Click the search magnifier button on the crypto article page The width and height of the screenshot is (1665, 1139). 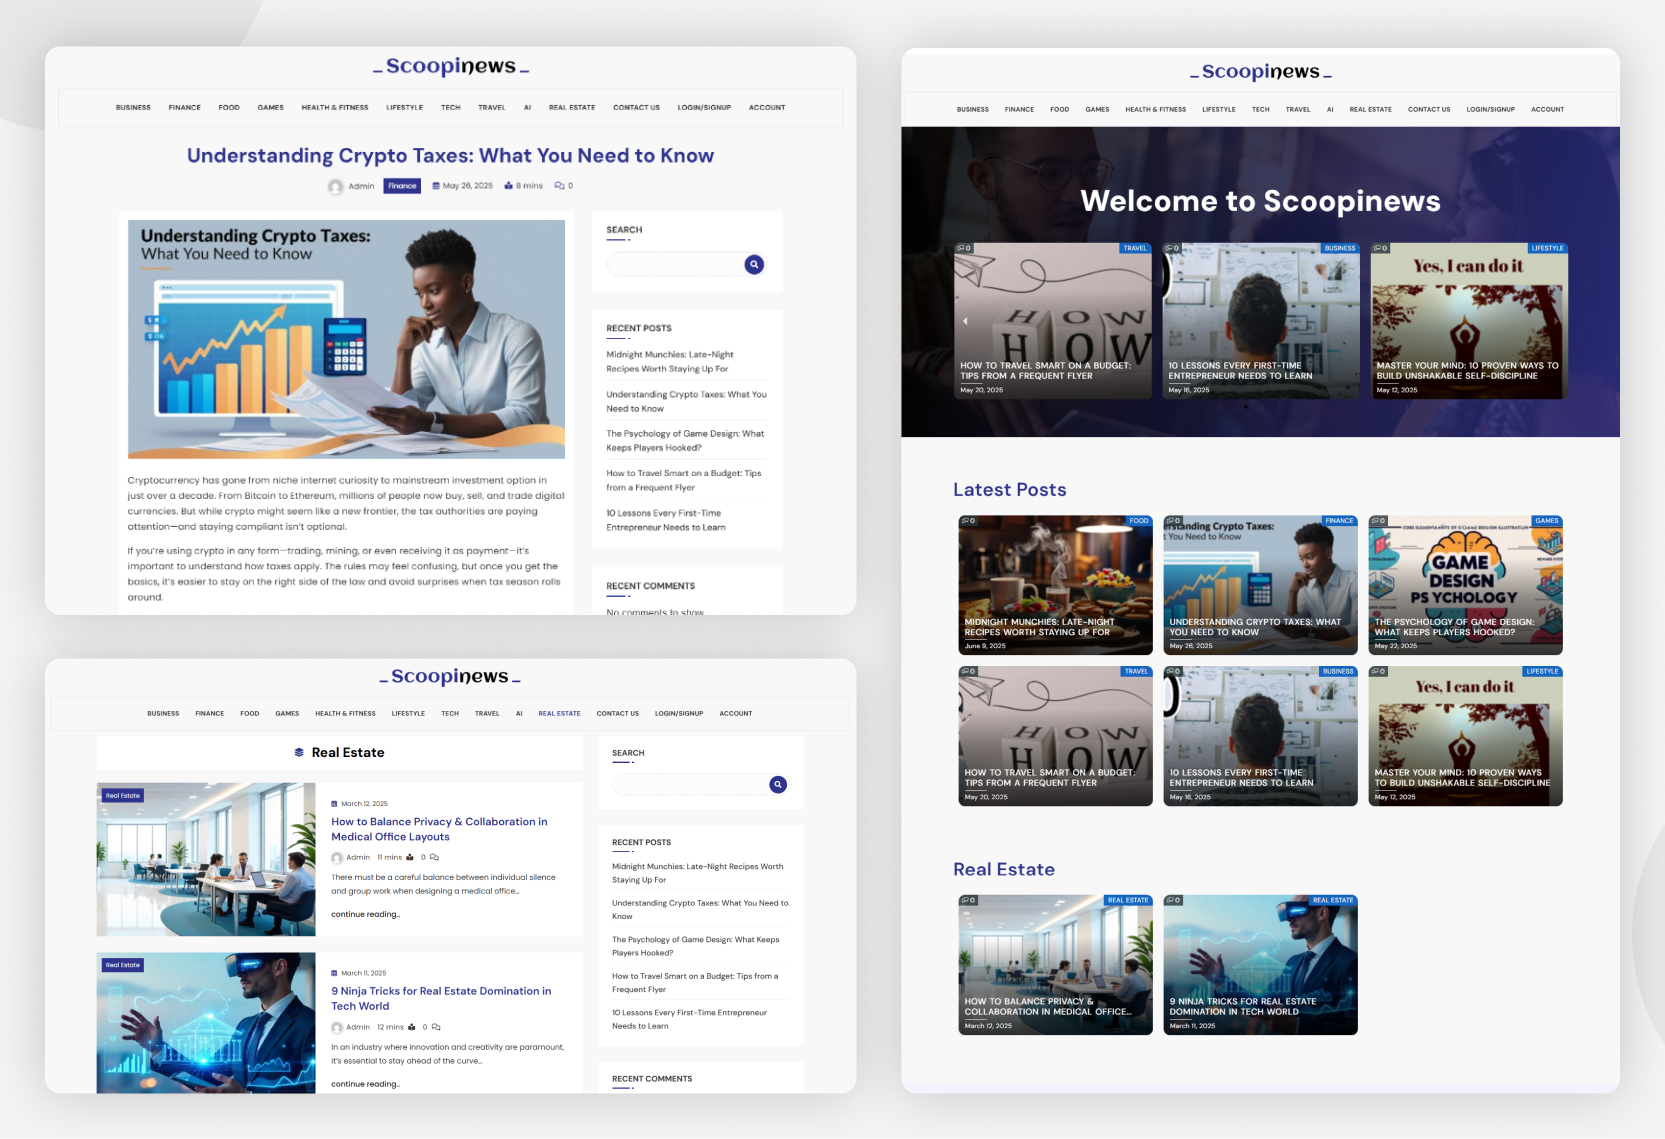coord(754,264)
